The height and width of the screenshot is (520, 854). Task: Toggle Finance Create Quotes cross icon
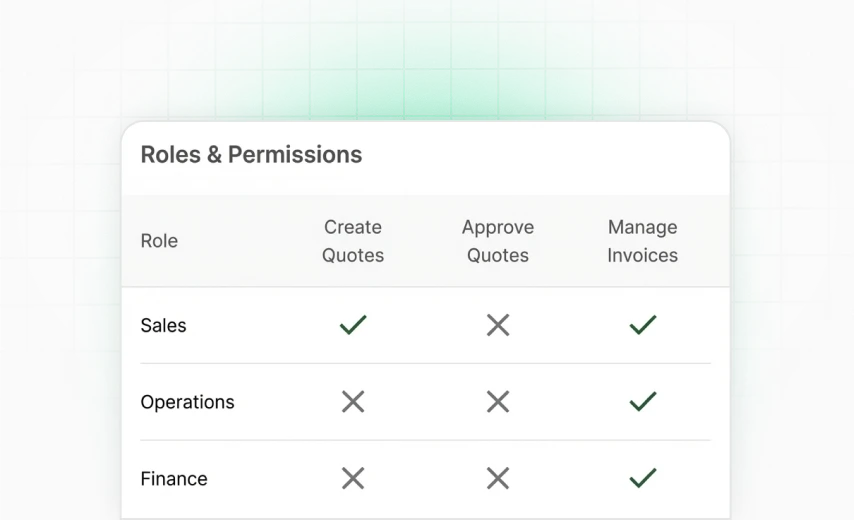coord(353,479)
